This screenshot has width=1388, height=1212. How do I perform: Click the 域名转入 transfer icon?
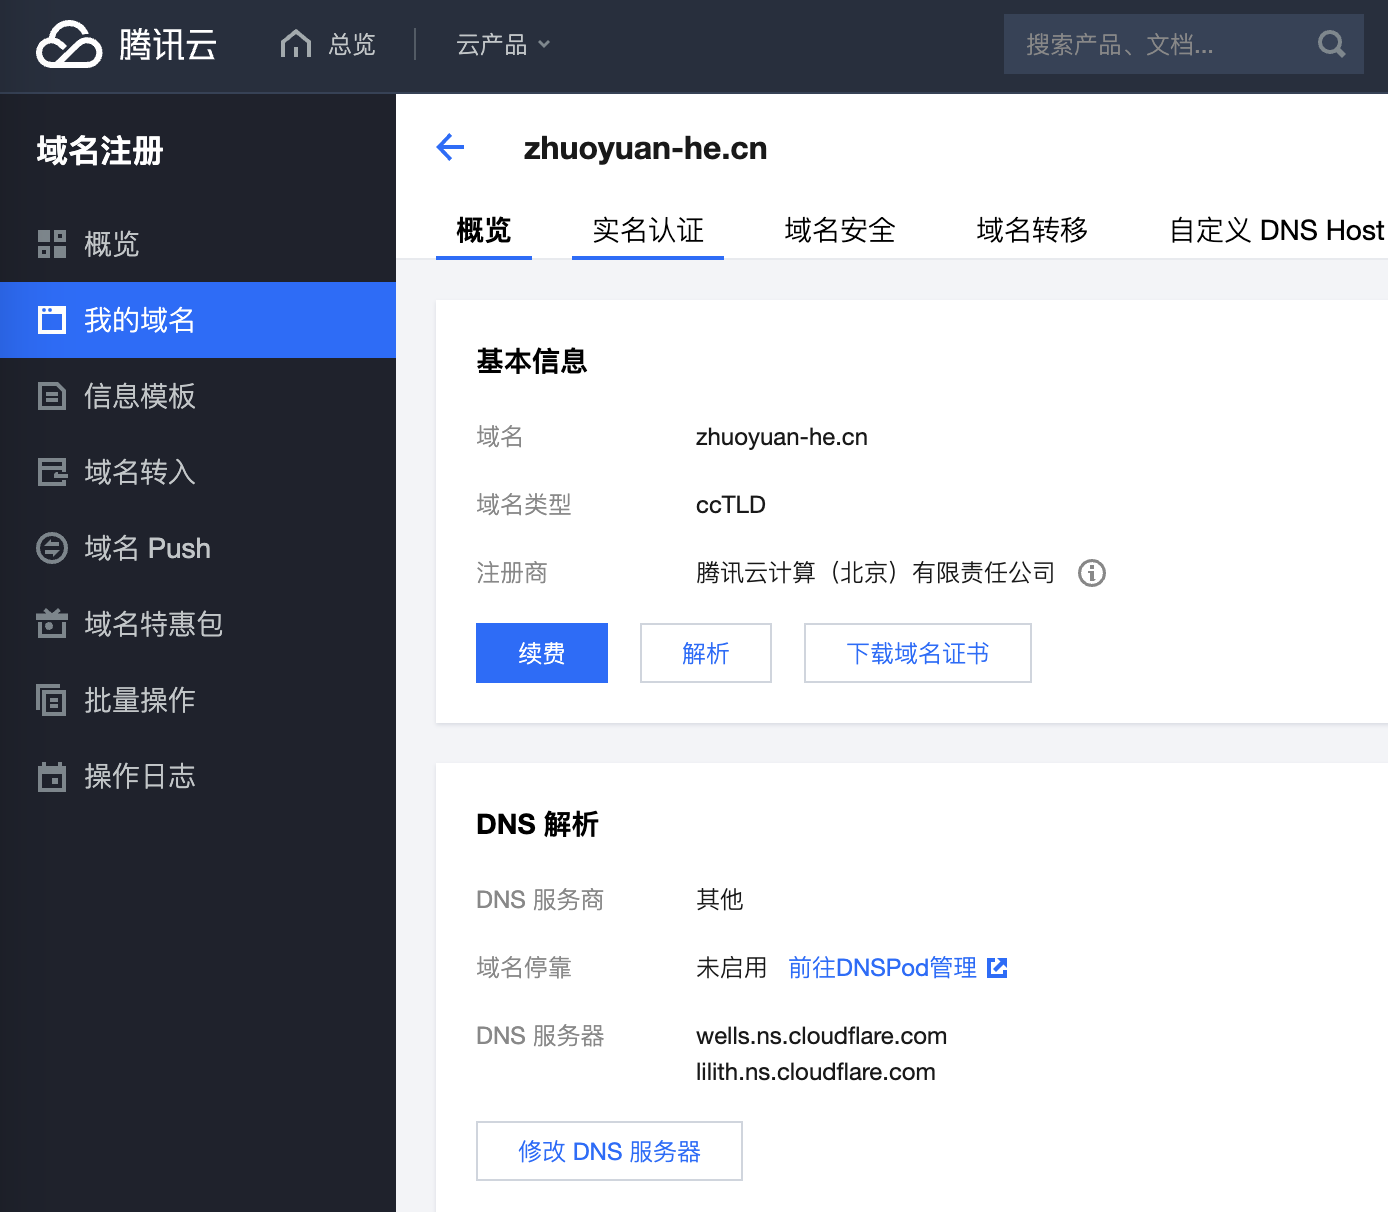click(52, 472)
